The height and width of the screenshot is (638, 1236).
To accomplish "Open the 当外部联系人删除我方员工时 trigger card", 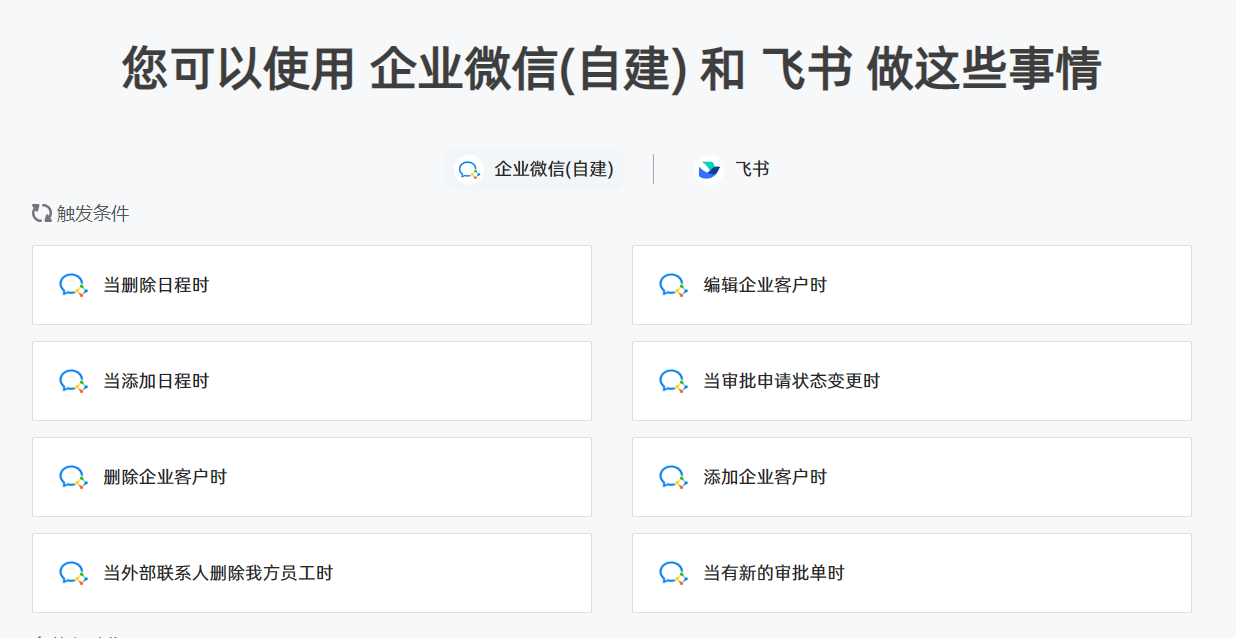I will pyautogui.click(x=312, y=573).
